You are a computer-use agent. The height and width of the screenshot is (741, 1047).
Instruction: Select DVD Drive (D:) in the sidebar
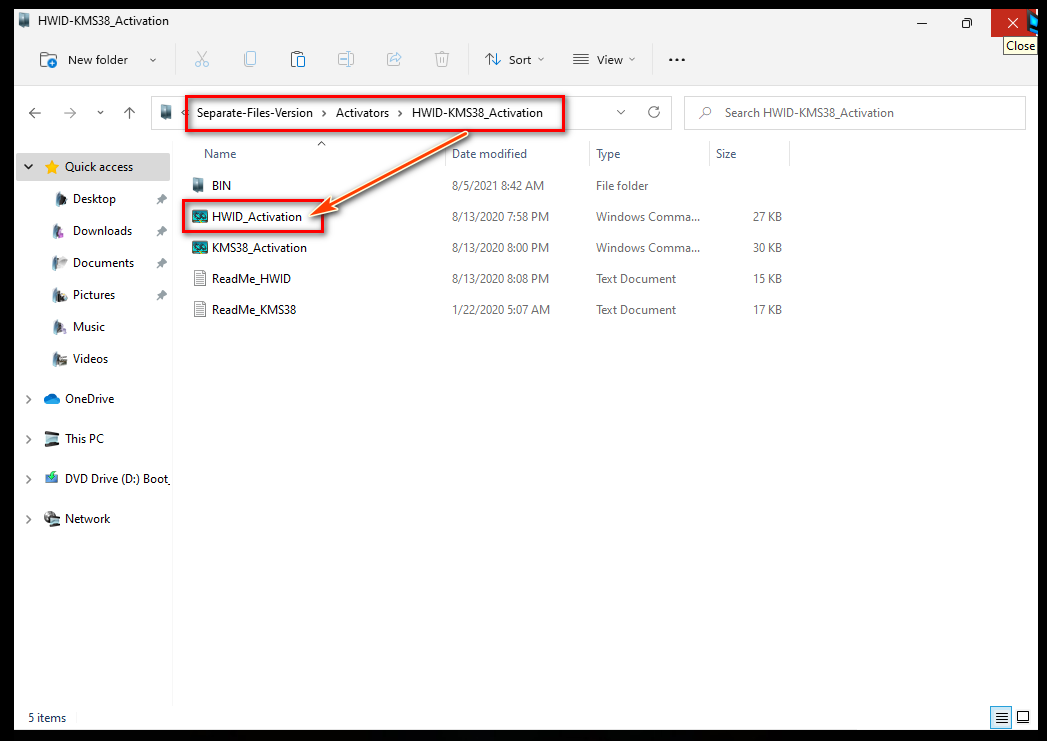coord(117,479)
